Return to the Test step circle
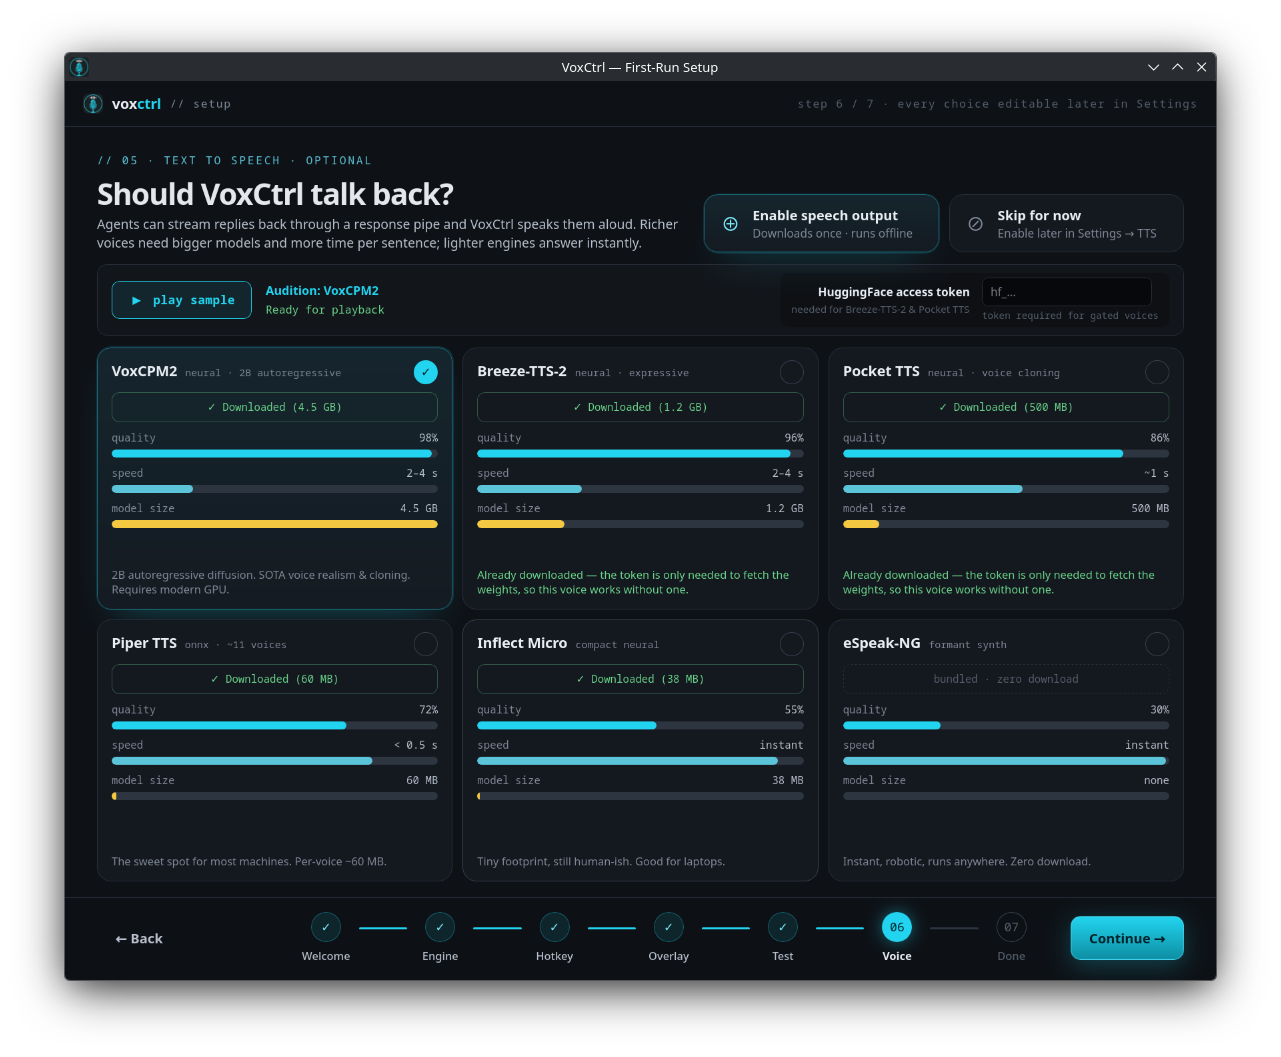Screen dimensions: 1281x1057 coord(783,927)
